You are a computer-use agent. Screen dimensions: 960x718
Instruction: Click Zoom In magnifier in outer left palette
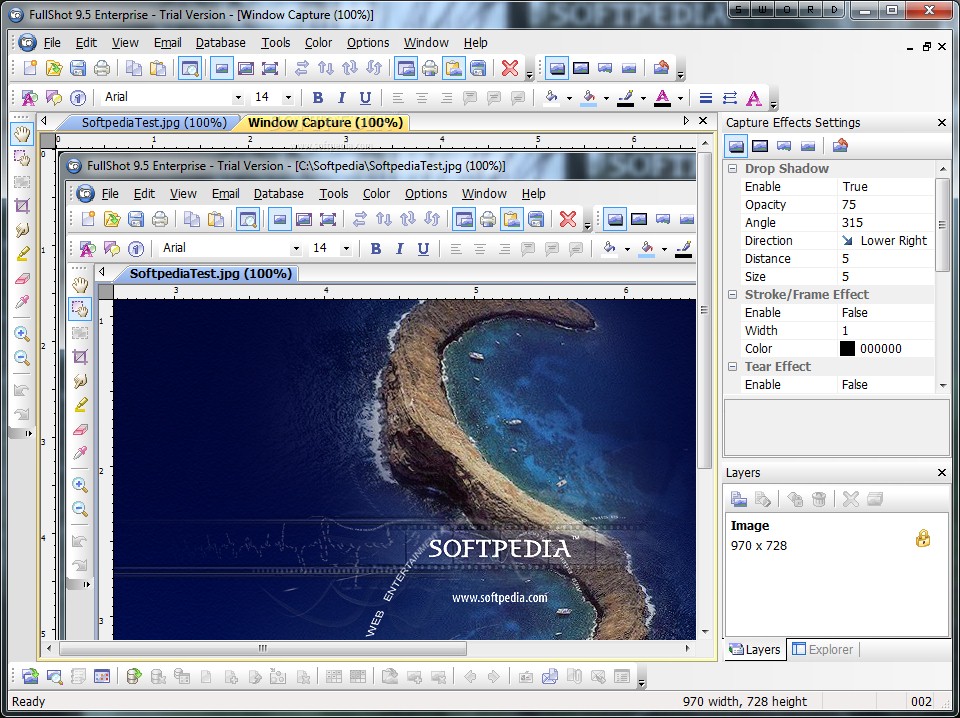22,334
